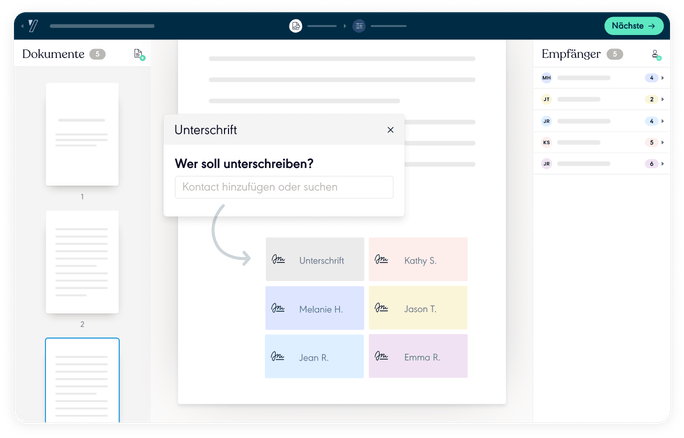This screenshot has width=684, height=438.
Task: Click the Kontakt hinzufügen oder suchen field
Action: pos(284,187)
